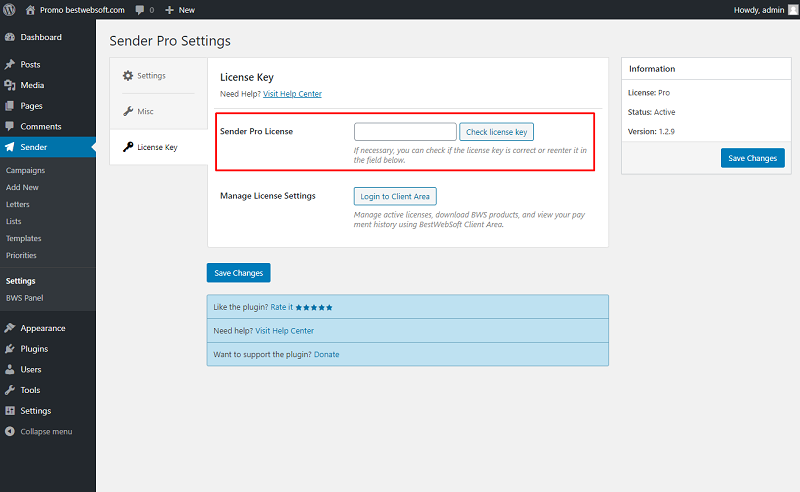
Task: Click Save Changes below the license panel
Action: [x=238, y=273]
